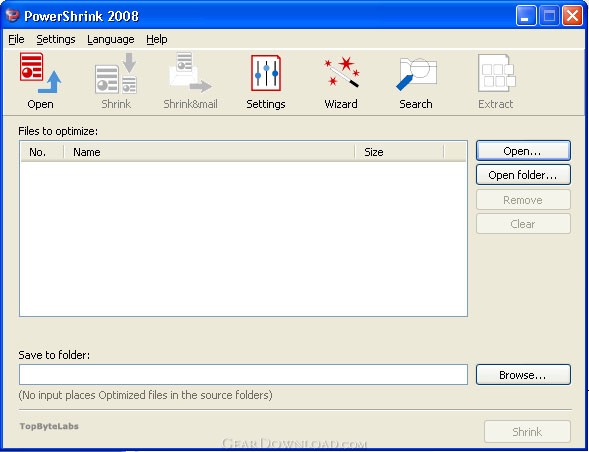589x452 pixels.
Task: Open the File menu
Action: click(16, 39)
